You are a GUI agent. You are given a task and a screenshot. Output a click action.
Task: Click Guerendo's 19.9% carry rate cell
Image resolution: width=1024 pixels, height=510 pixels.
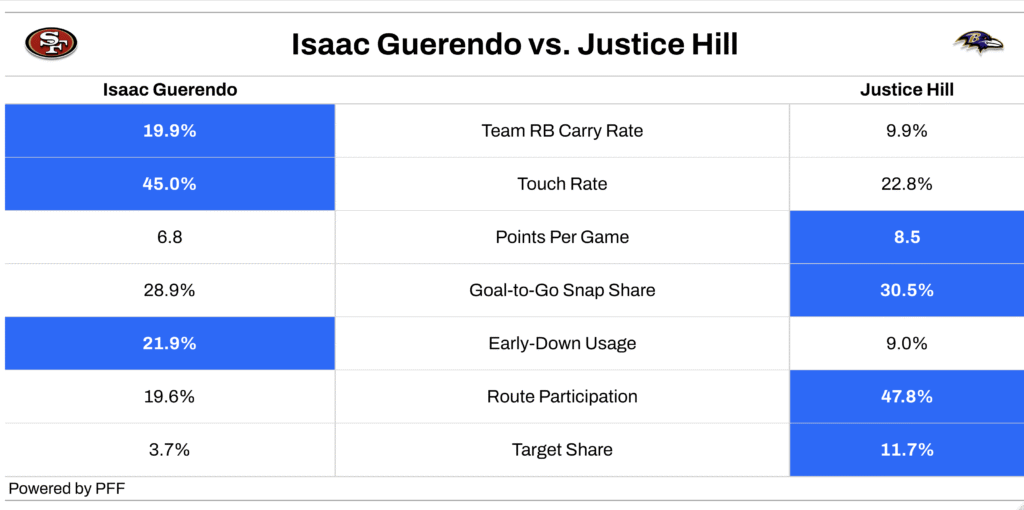coord(170,131)
